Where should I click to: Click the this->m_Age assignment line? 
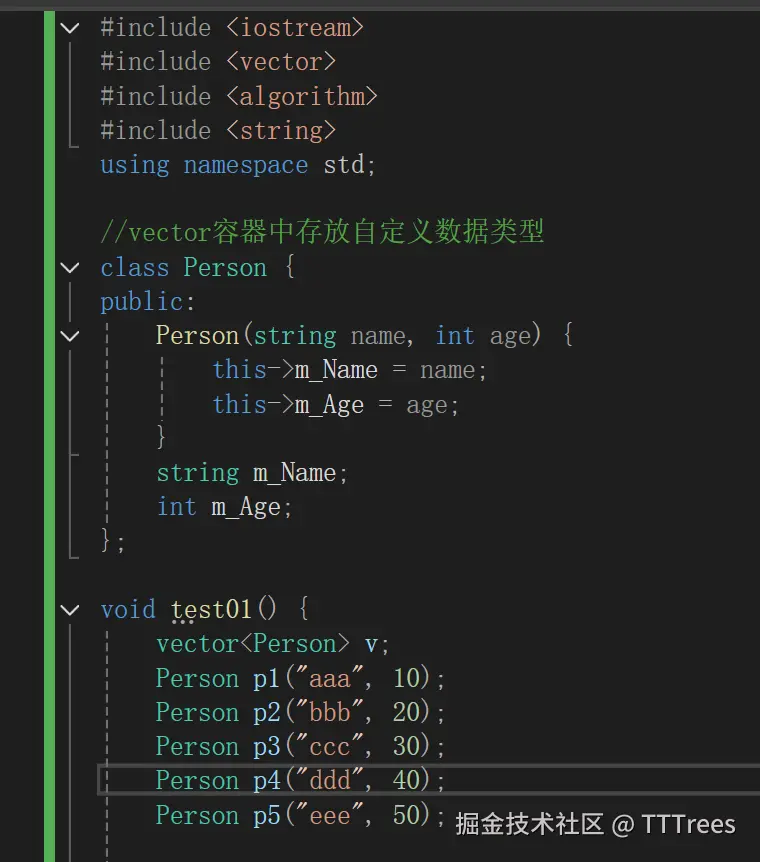(335, 404)
